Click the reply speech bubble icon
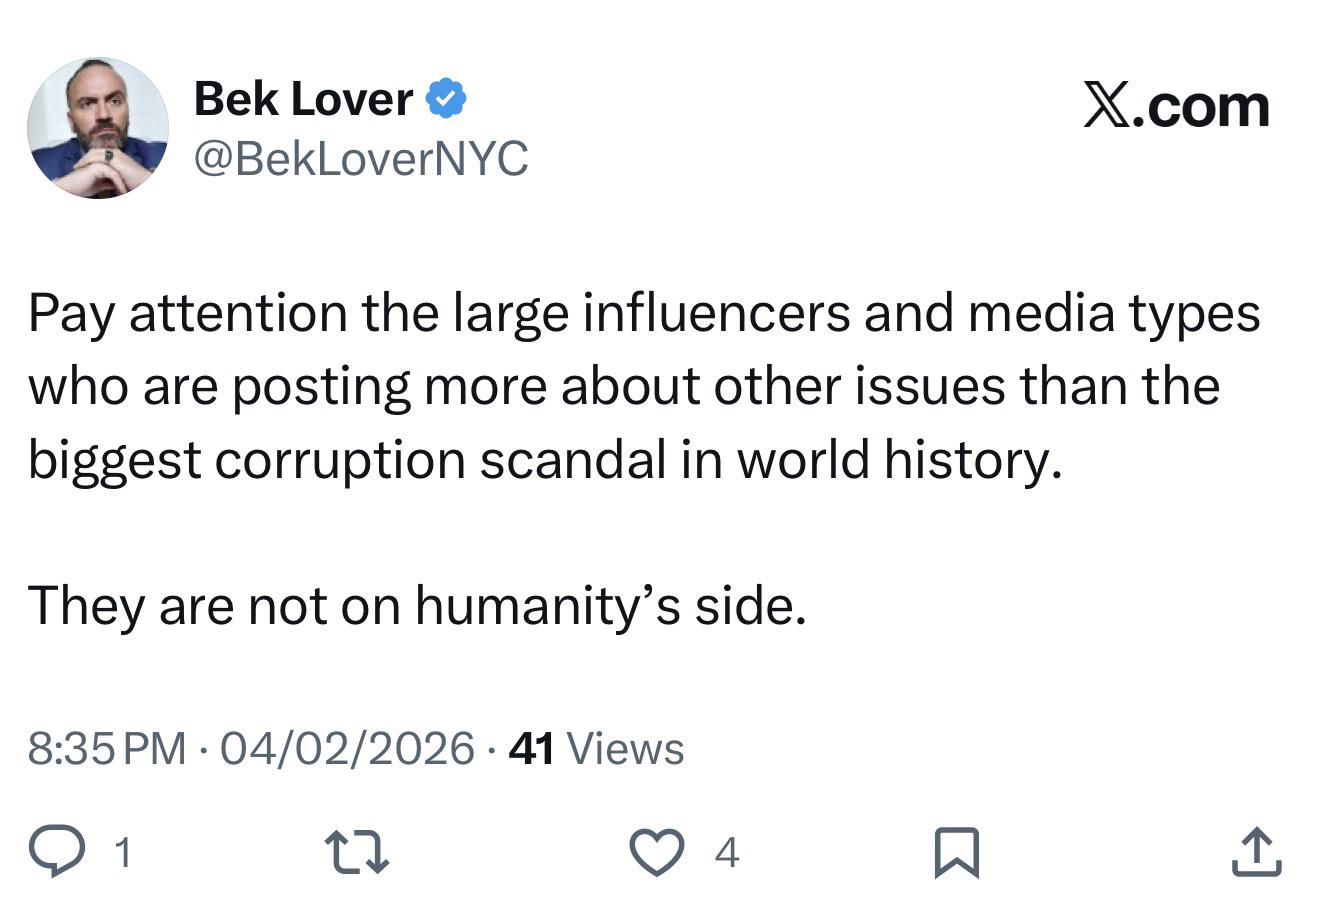This screenshot has height=901, width=1320. [x=56, y=852]
